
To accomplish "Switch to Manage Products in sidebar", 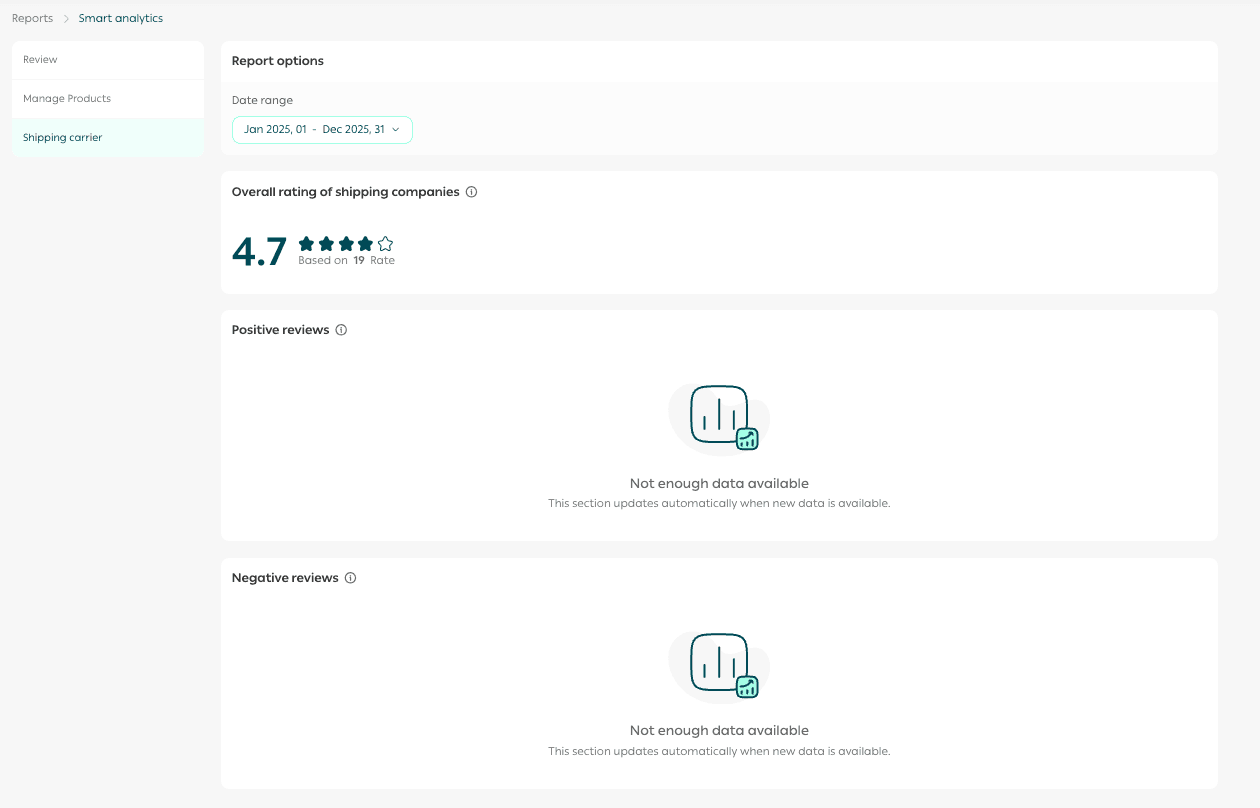I will pos(67,99).
